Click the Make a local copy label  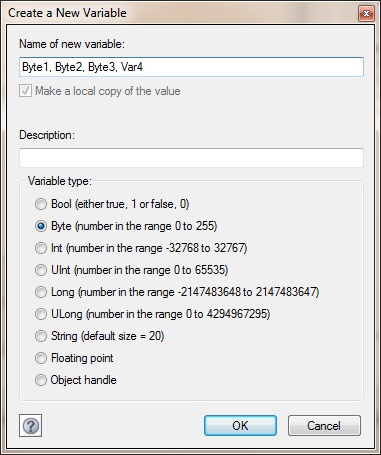click(x=108, y=91)
